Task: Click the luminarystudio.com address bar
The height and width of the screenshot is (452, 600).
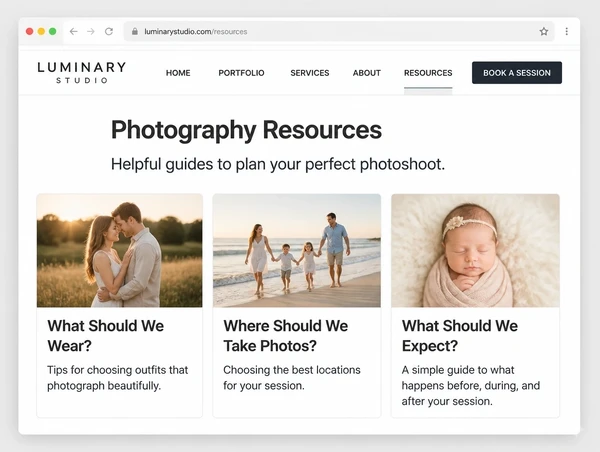Action: coord(339,31)
